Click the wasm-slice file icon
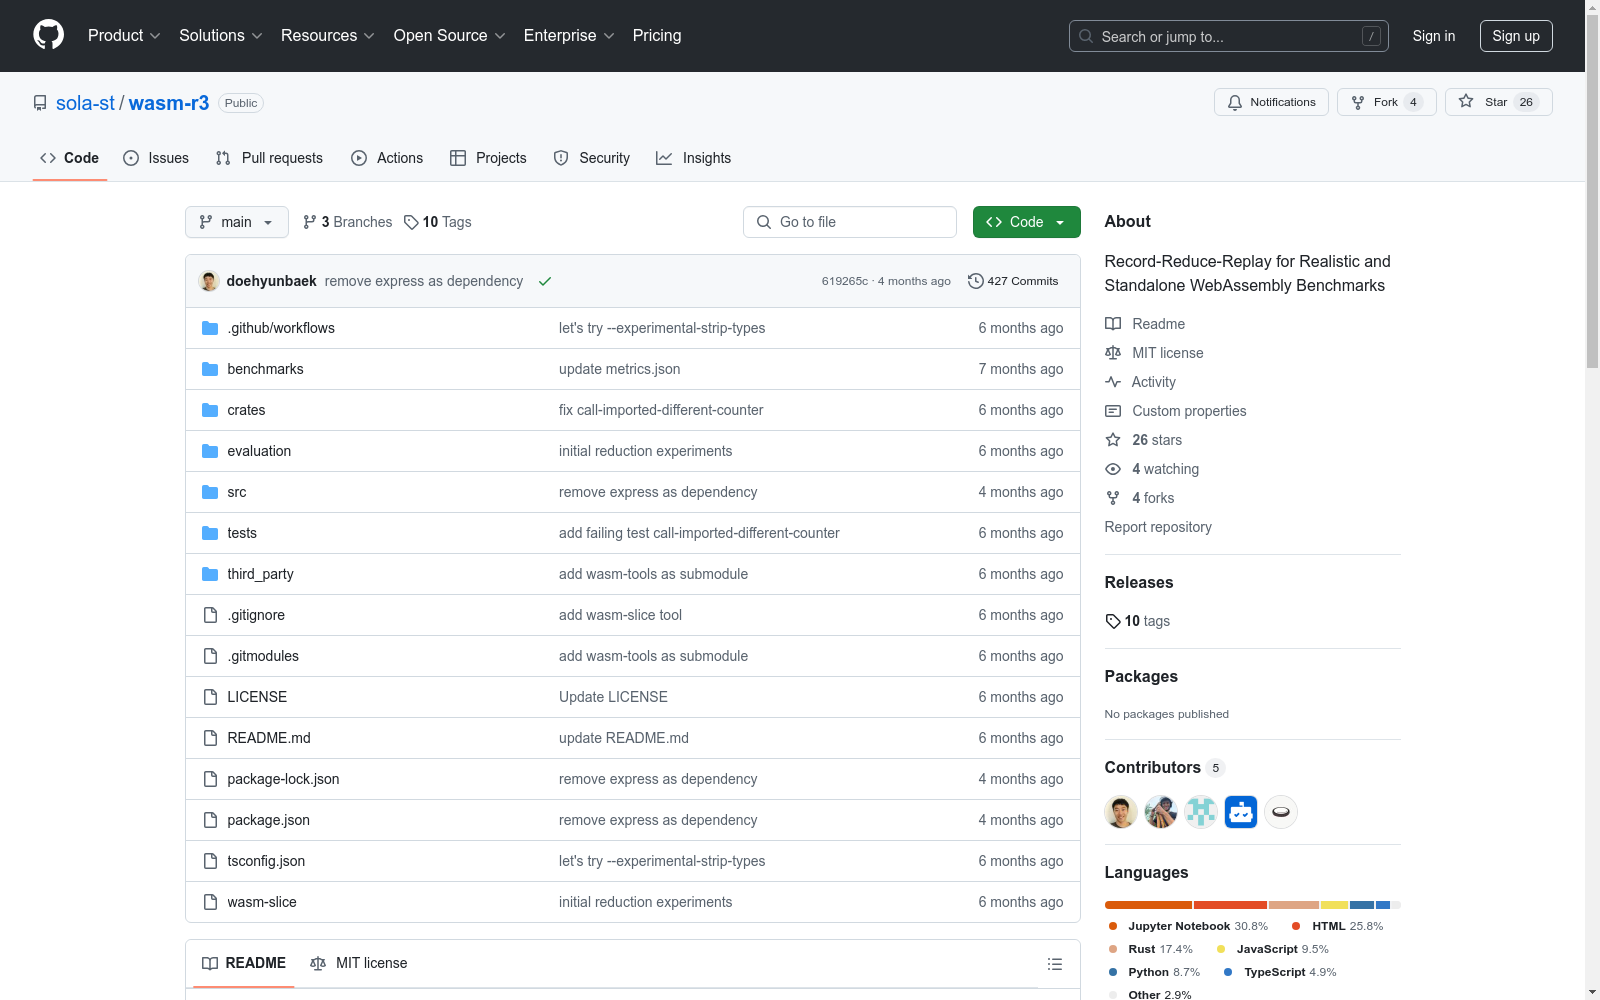This screenshot has width=1600, height=1000. click(210, 902)
